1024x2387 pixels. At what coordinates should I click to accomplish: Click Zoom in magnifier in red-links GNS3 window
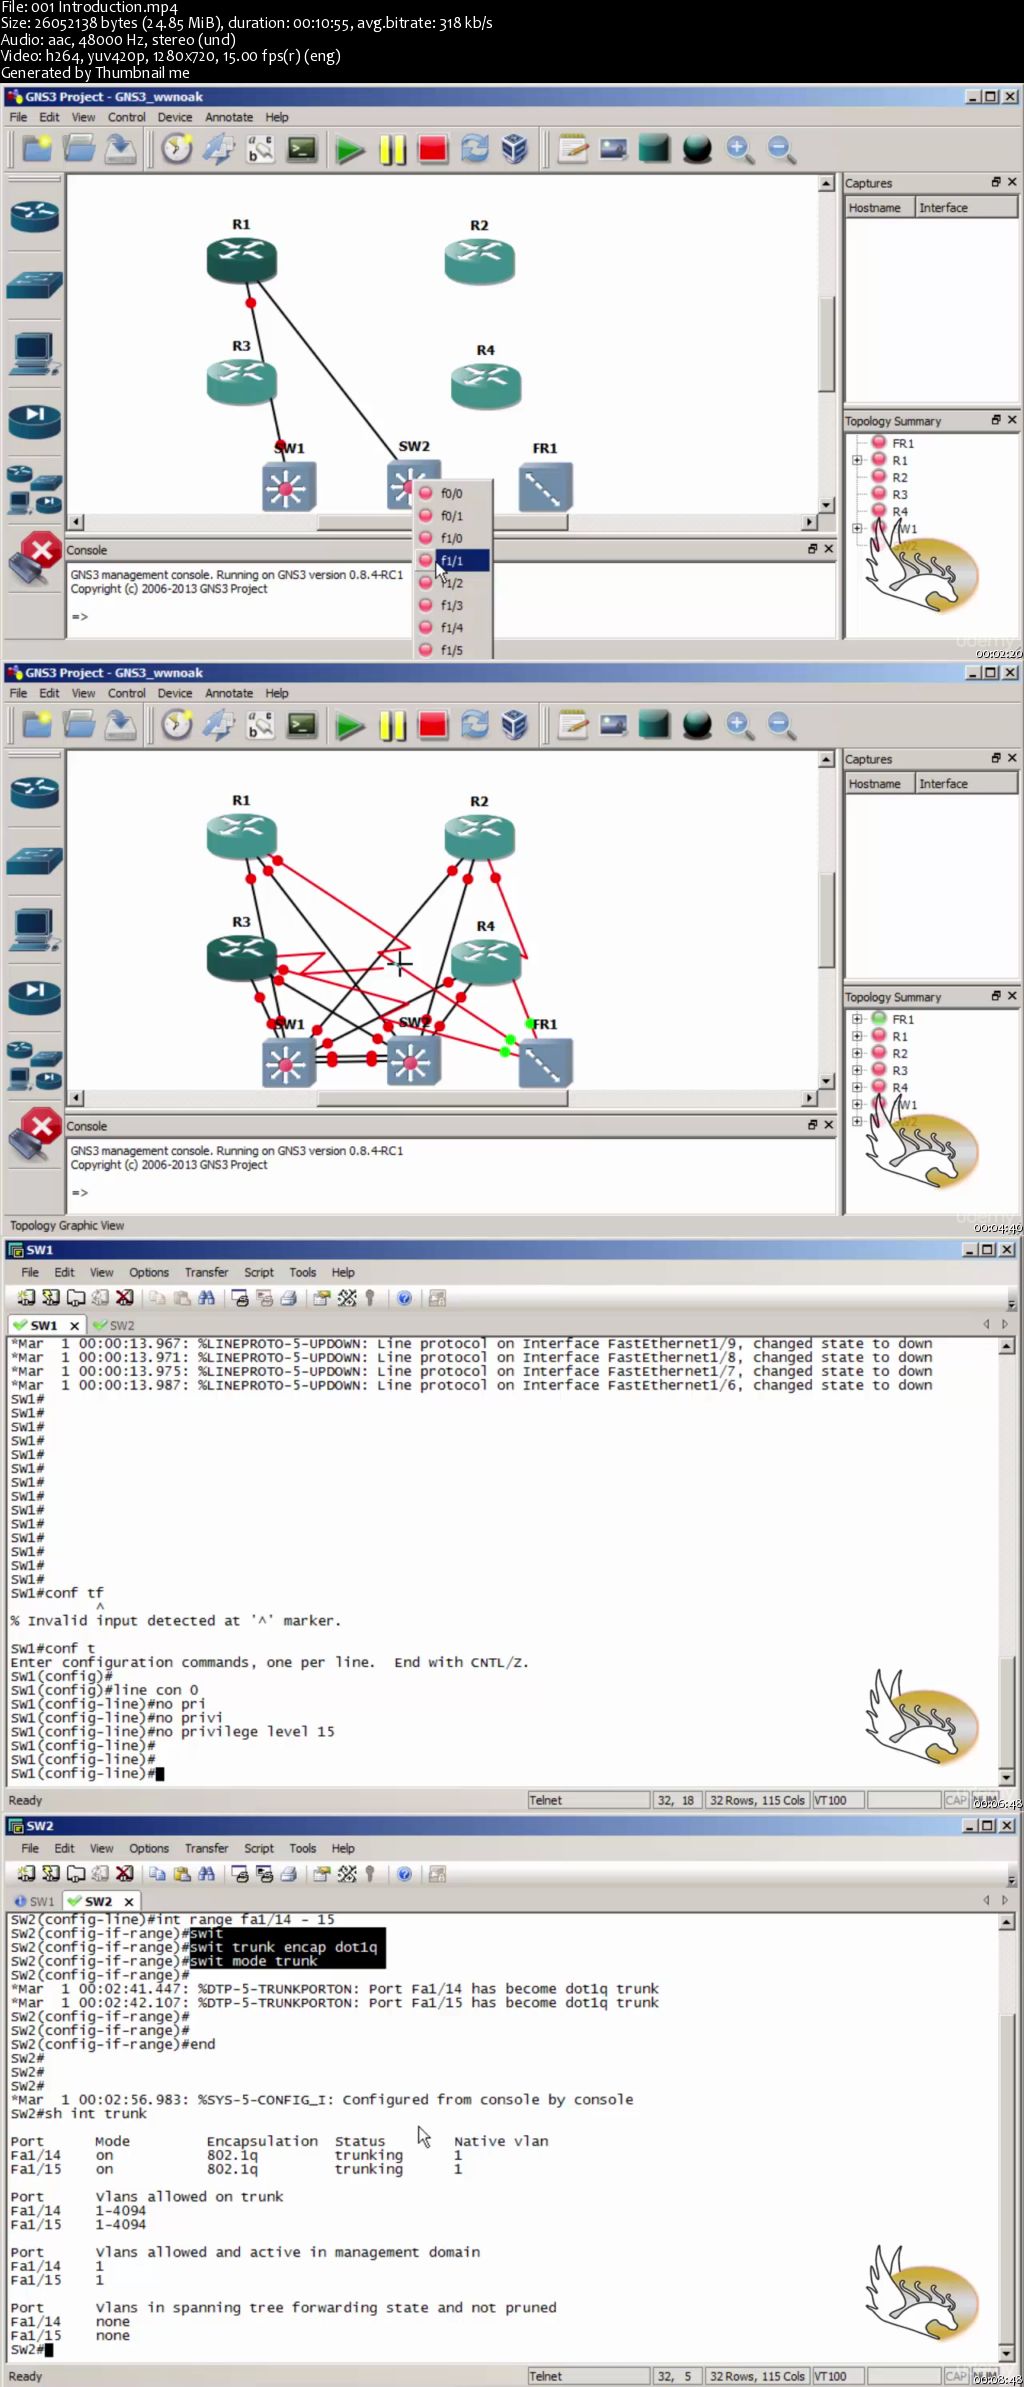(739, 725)
